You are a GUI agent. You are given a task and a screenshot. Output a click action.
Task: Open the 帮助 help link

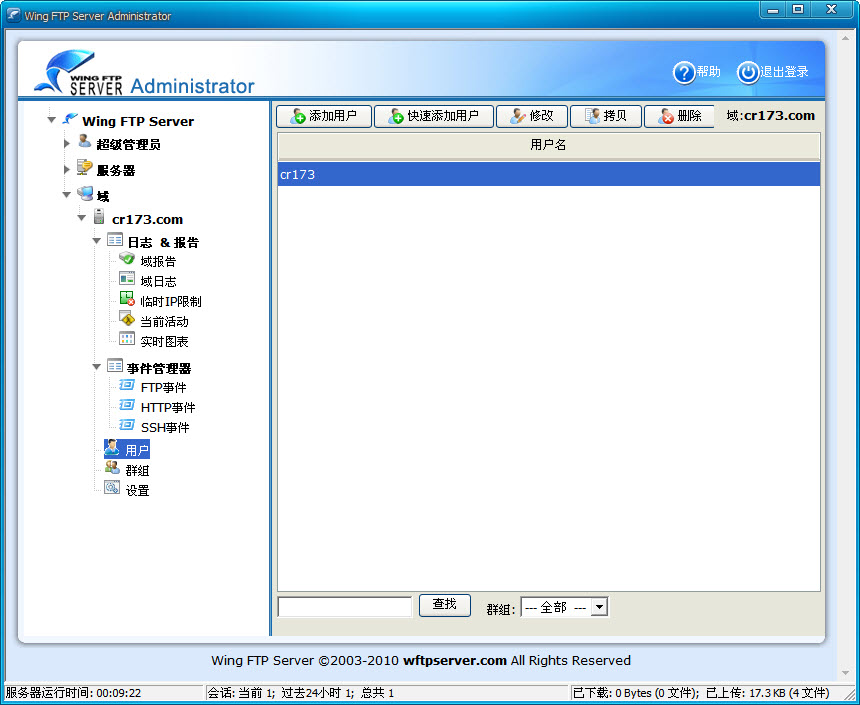708,72
